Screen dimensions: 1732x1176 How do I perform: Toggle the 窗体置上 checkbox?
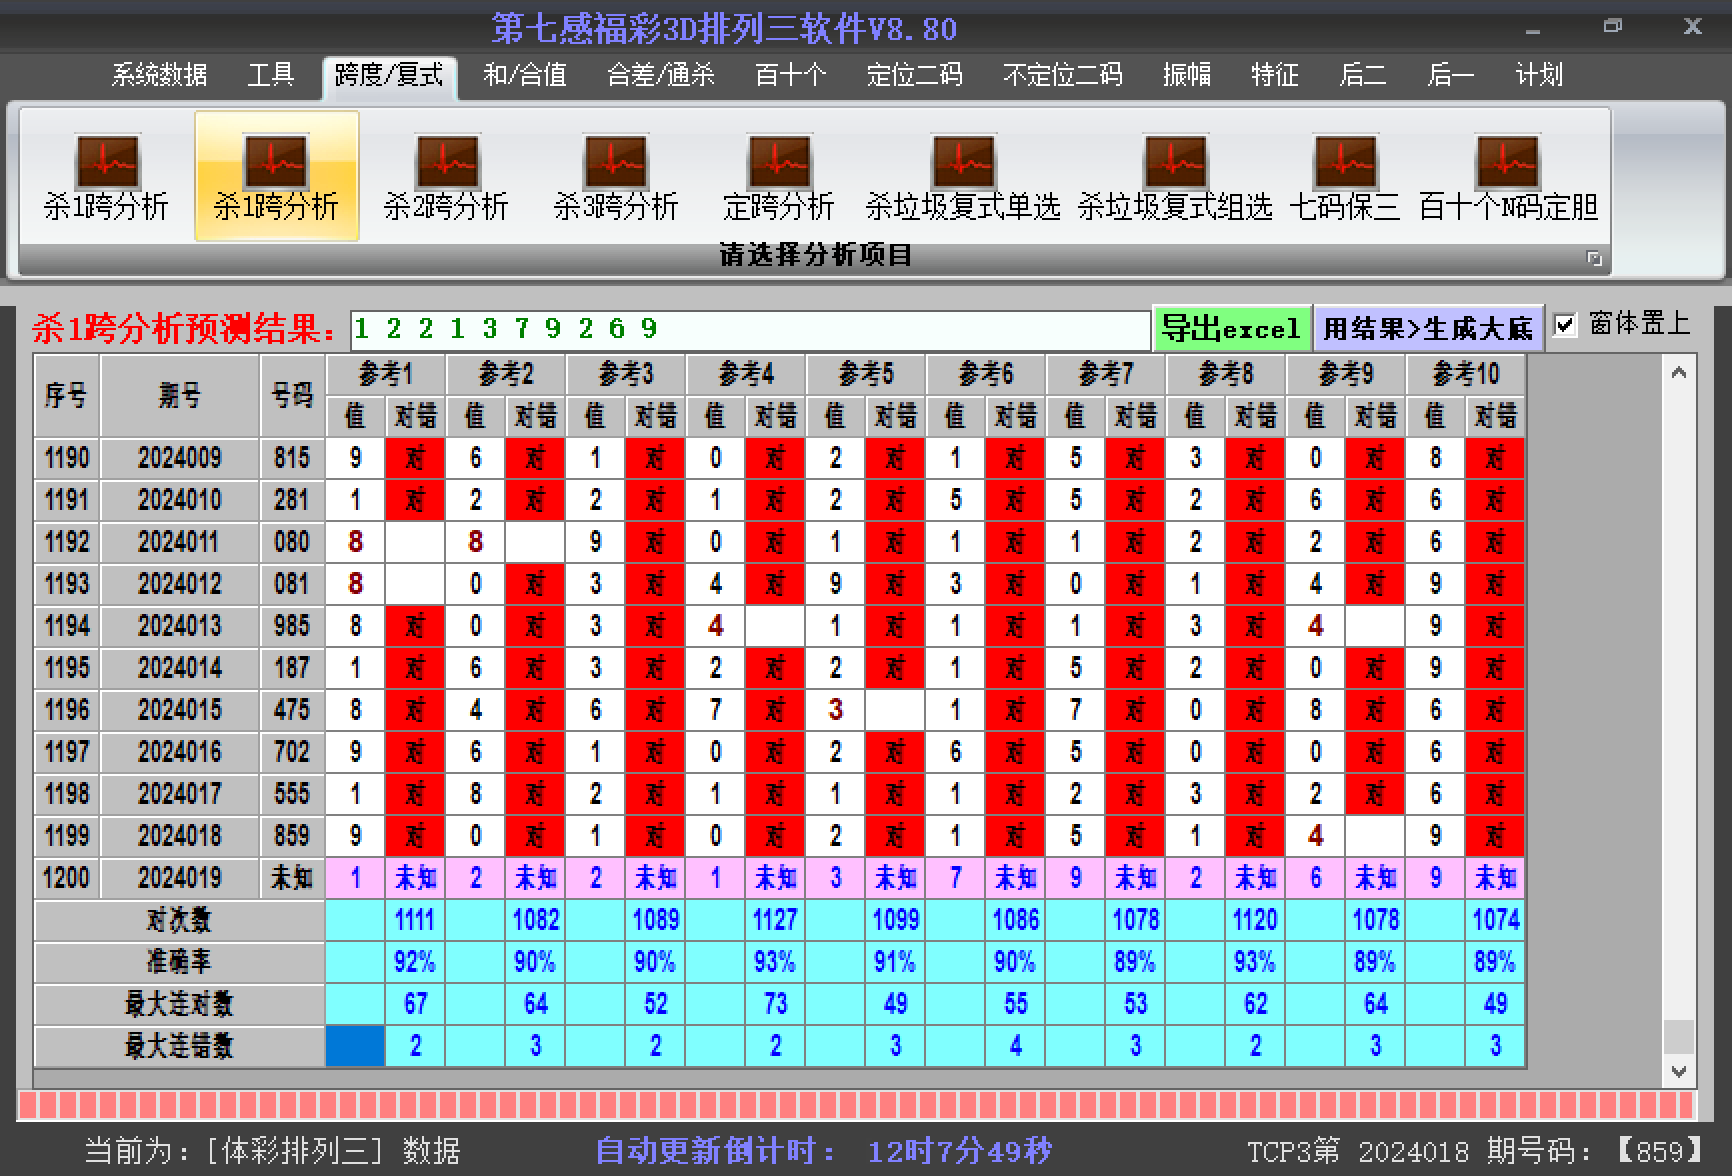click(1565, 325)
